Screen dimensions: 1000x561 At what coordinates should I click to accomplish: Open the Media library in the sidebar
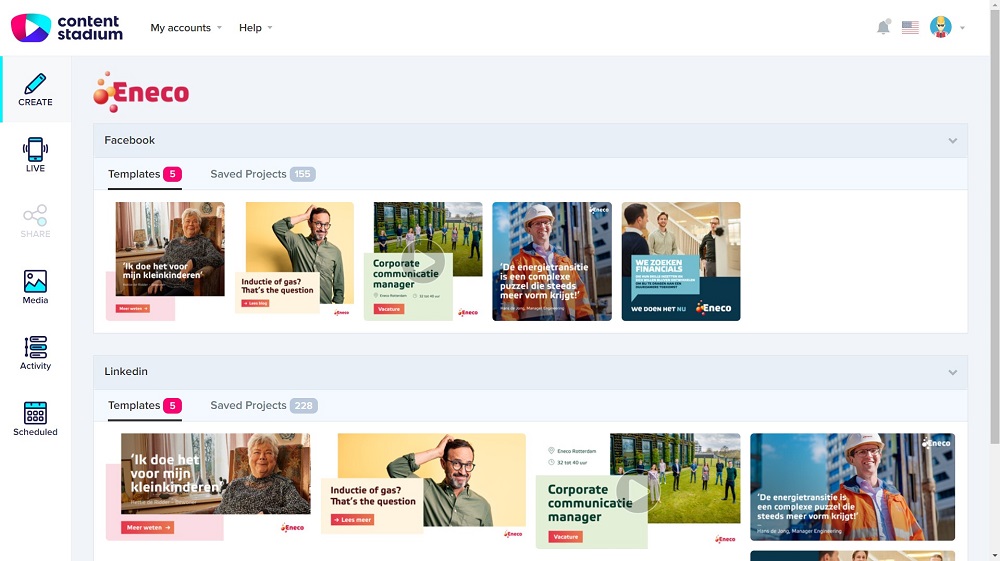pos(36,287)
